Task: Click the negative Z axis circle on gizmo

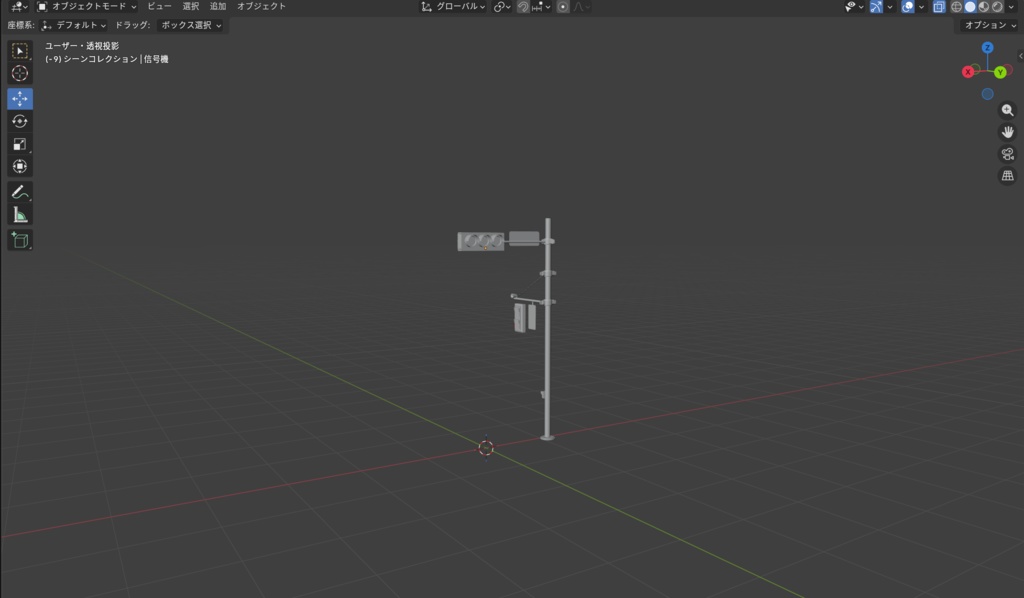Action: coord(987,94)
